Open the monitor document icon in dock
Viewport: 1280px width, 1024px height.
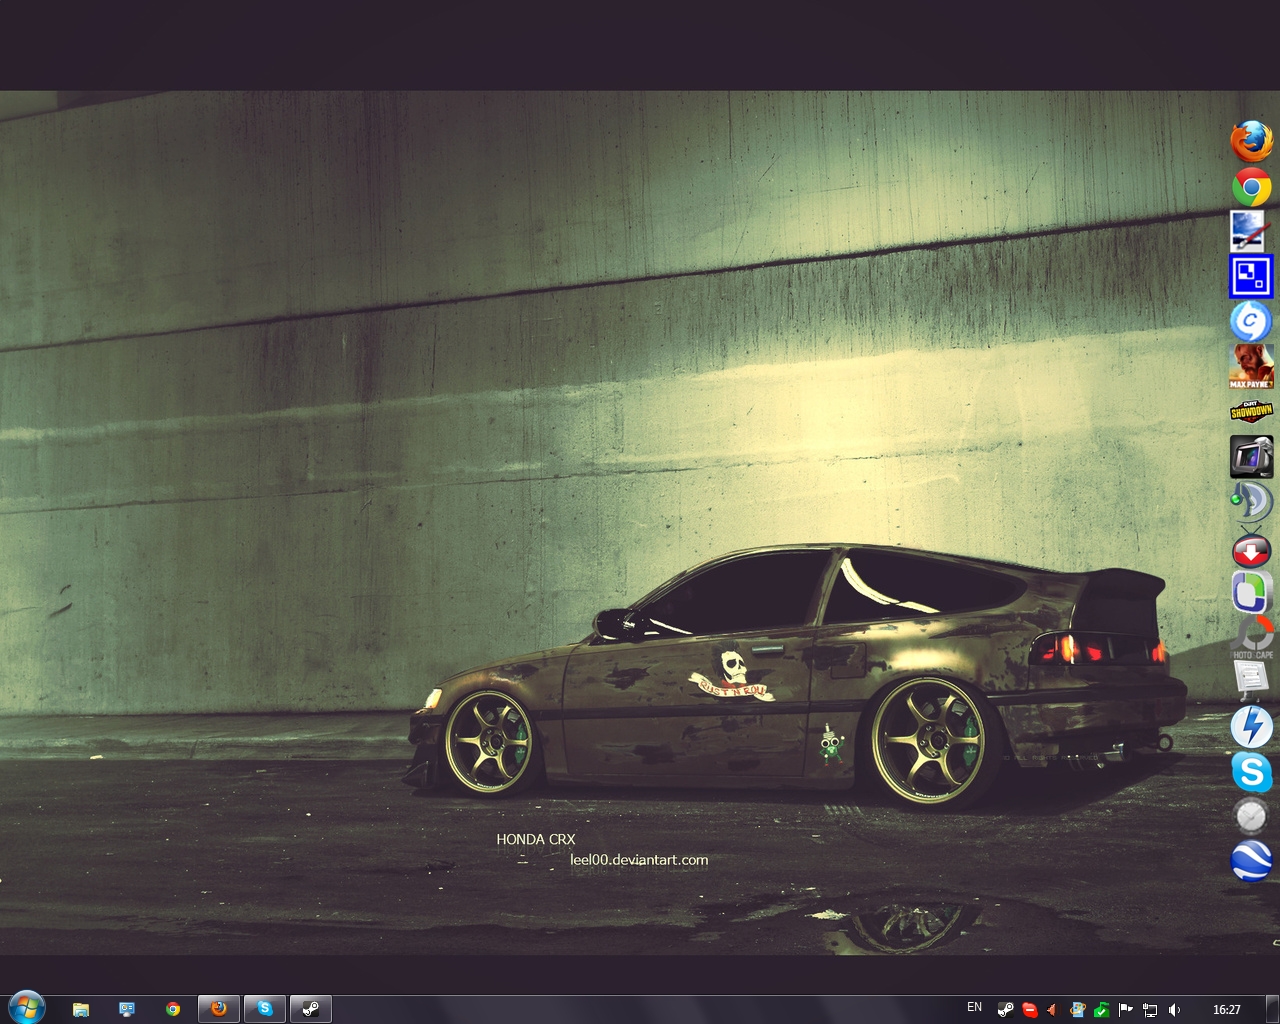point(1251,680)
